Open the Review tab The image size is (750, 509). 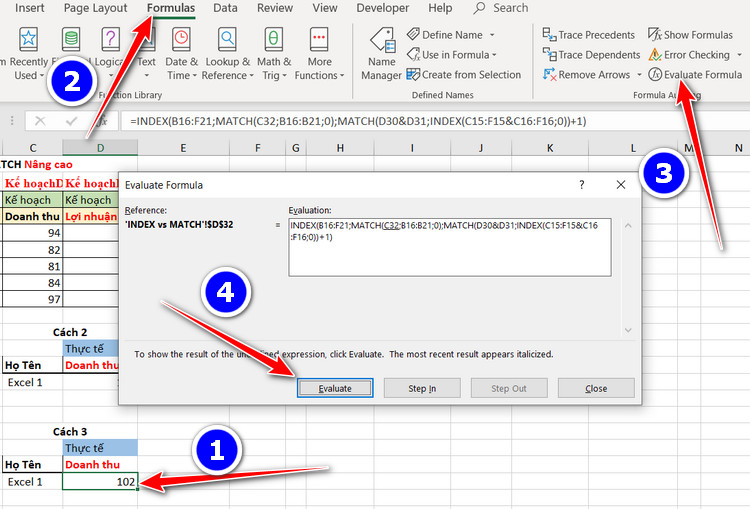click(275, 8)
